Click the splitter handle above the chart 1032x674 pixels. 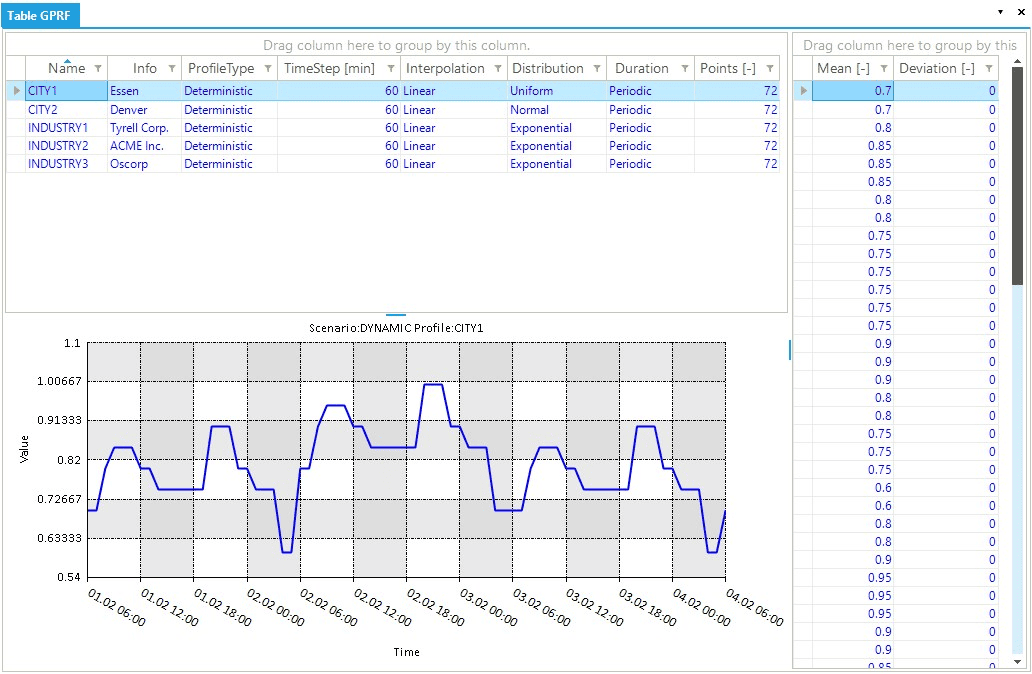pyautogui.click(x=396, y=315)
